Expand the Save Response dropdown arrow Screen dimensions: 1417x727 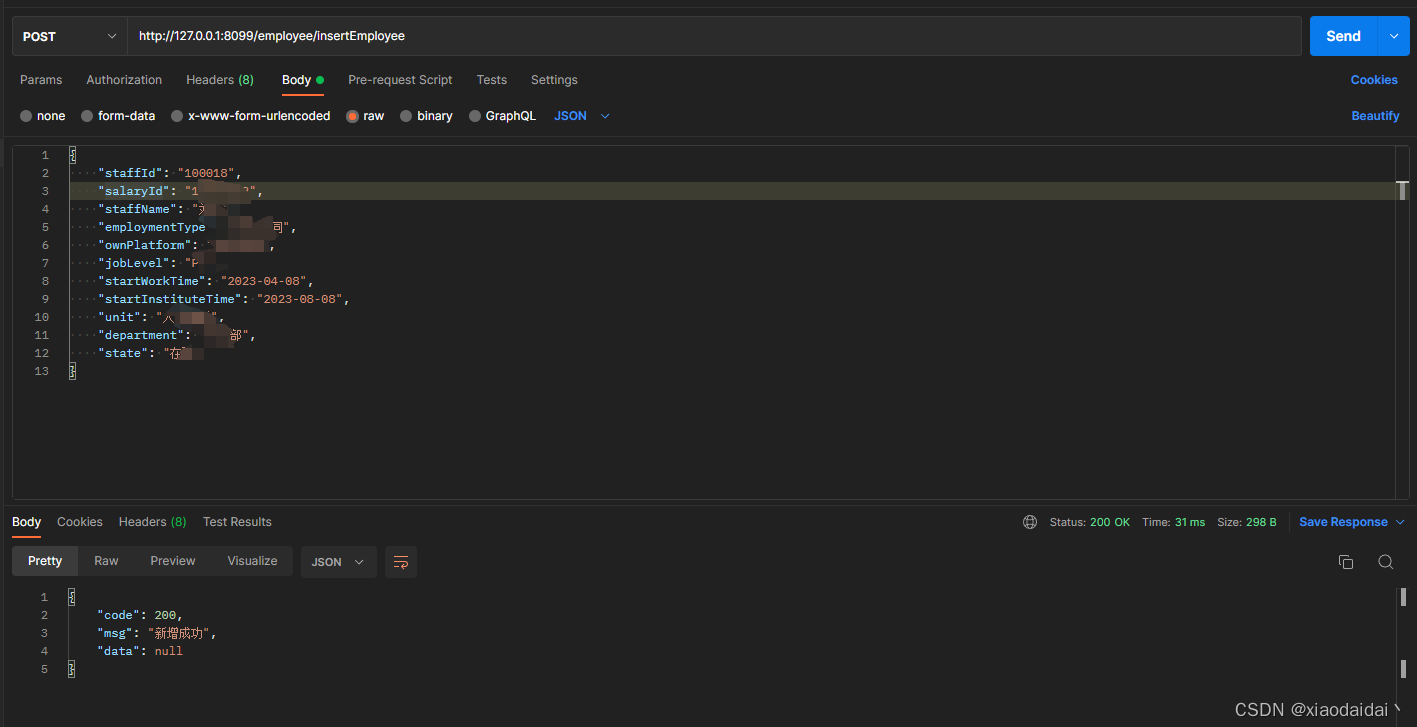pos(1399,522)
